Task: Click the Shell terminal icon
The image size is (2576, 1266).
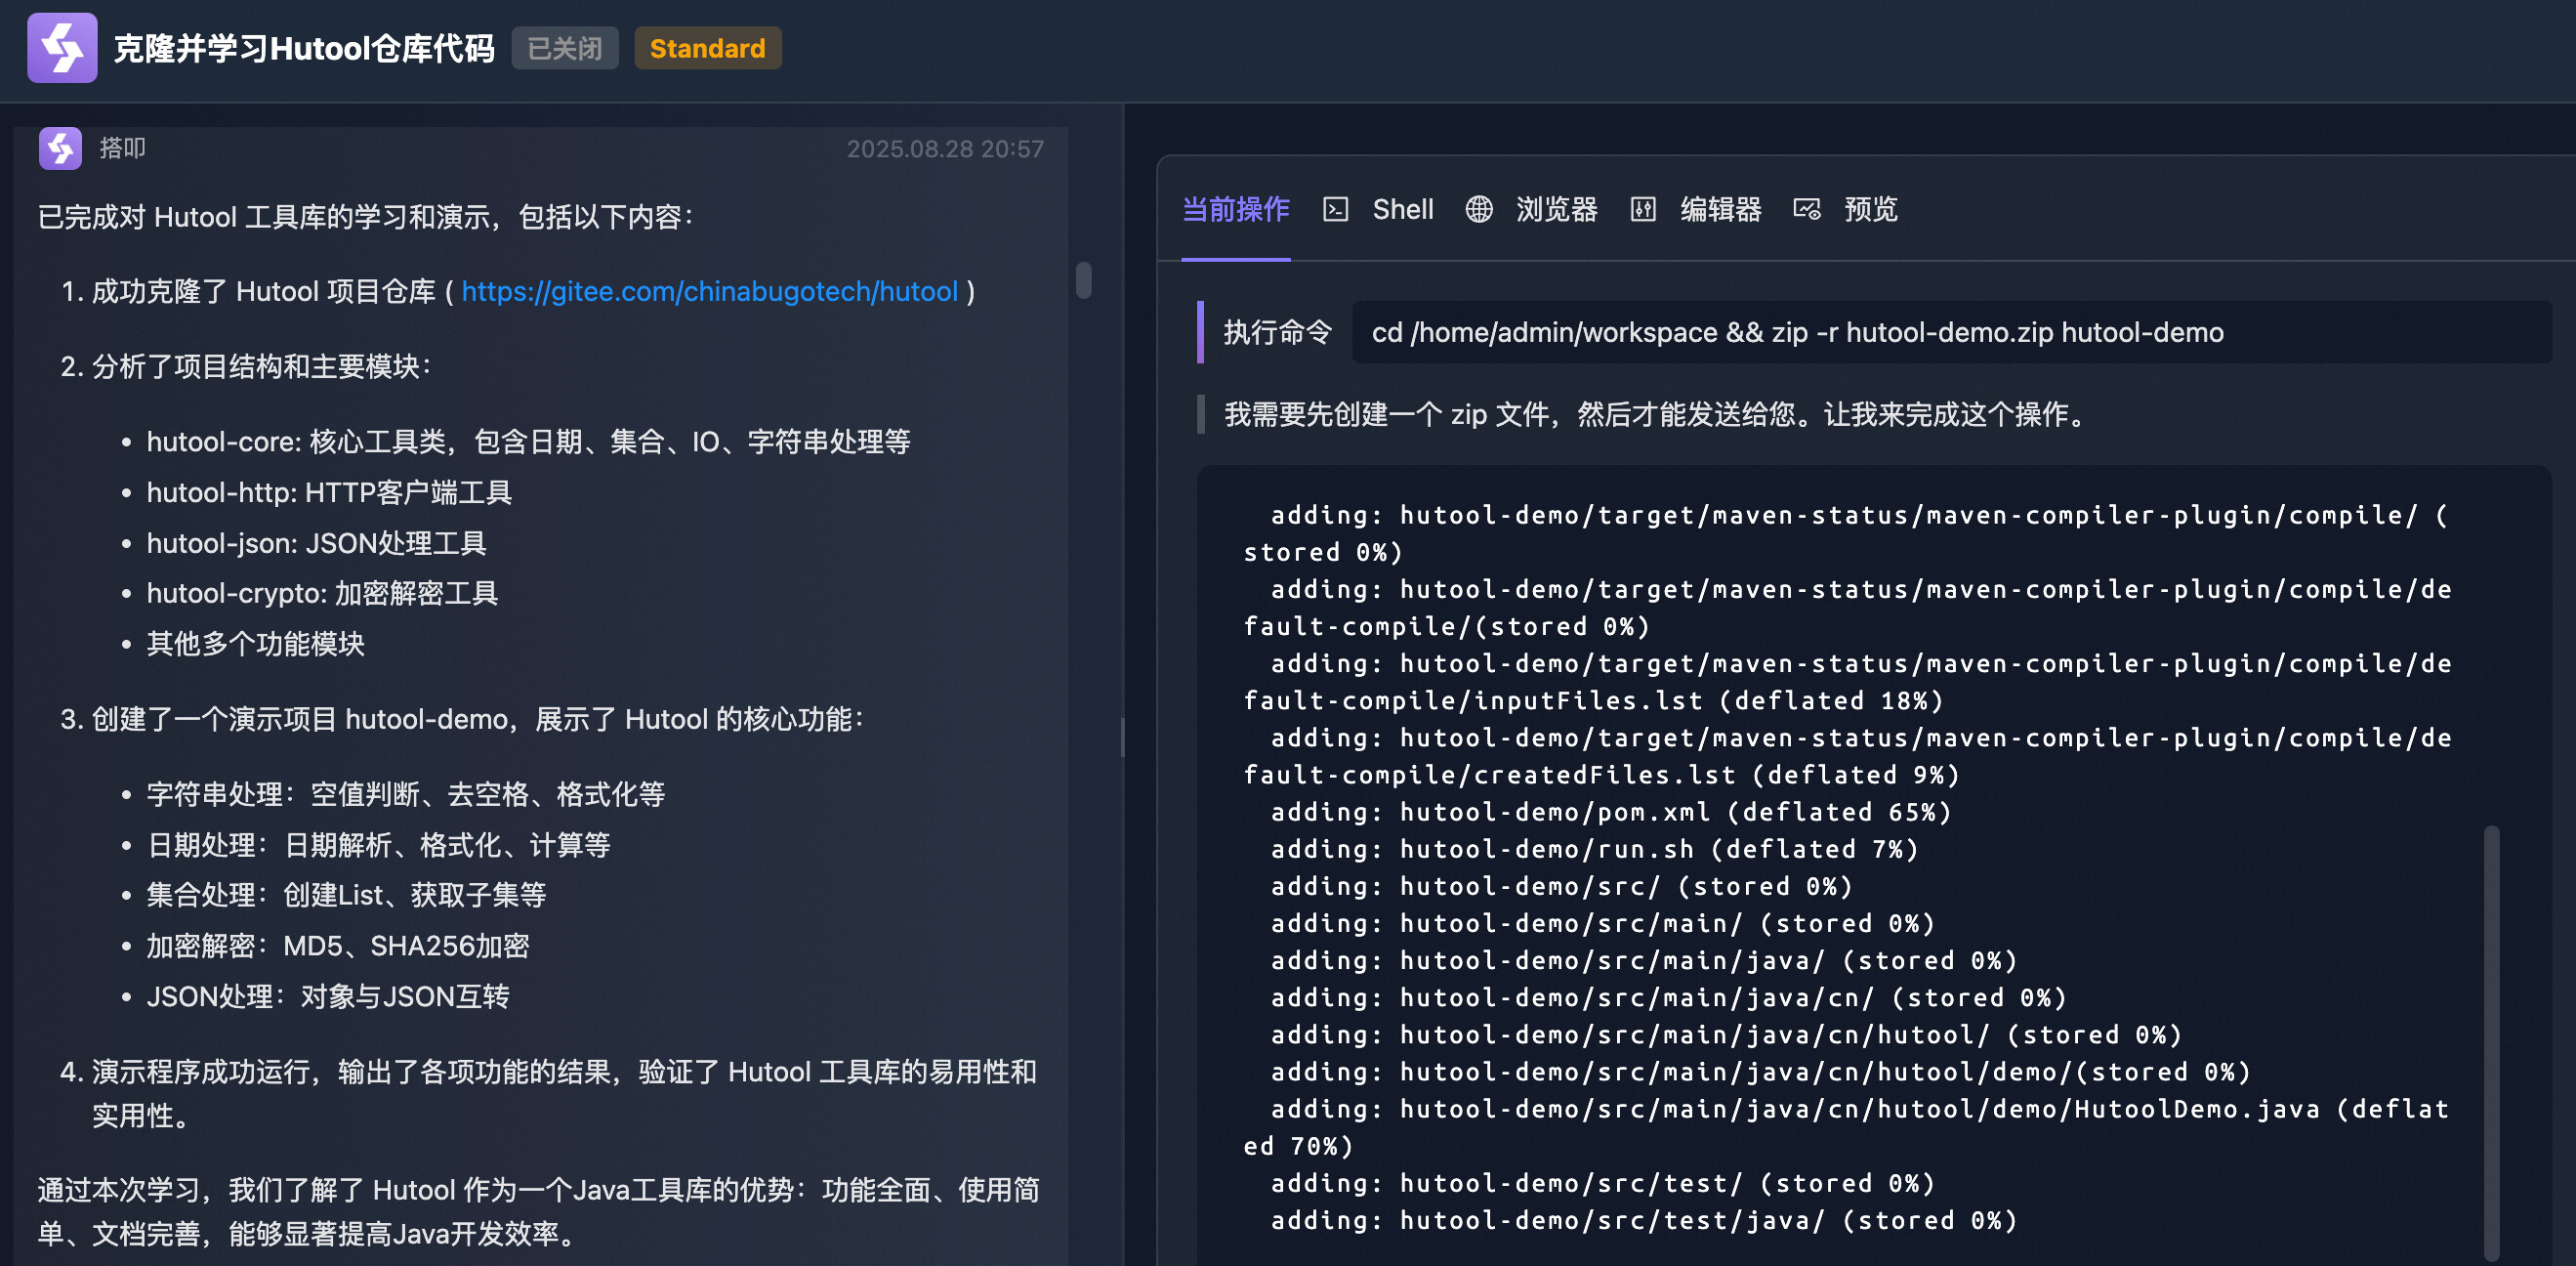Action: pos(1335,210)
